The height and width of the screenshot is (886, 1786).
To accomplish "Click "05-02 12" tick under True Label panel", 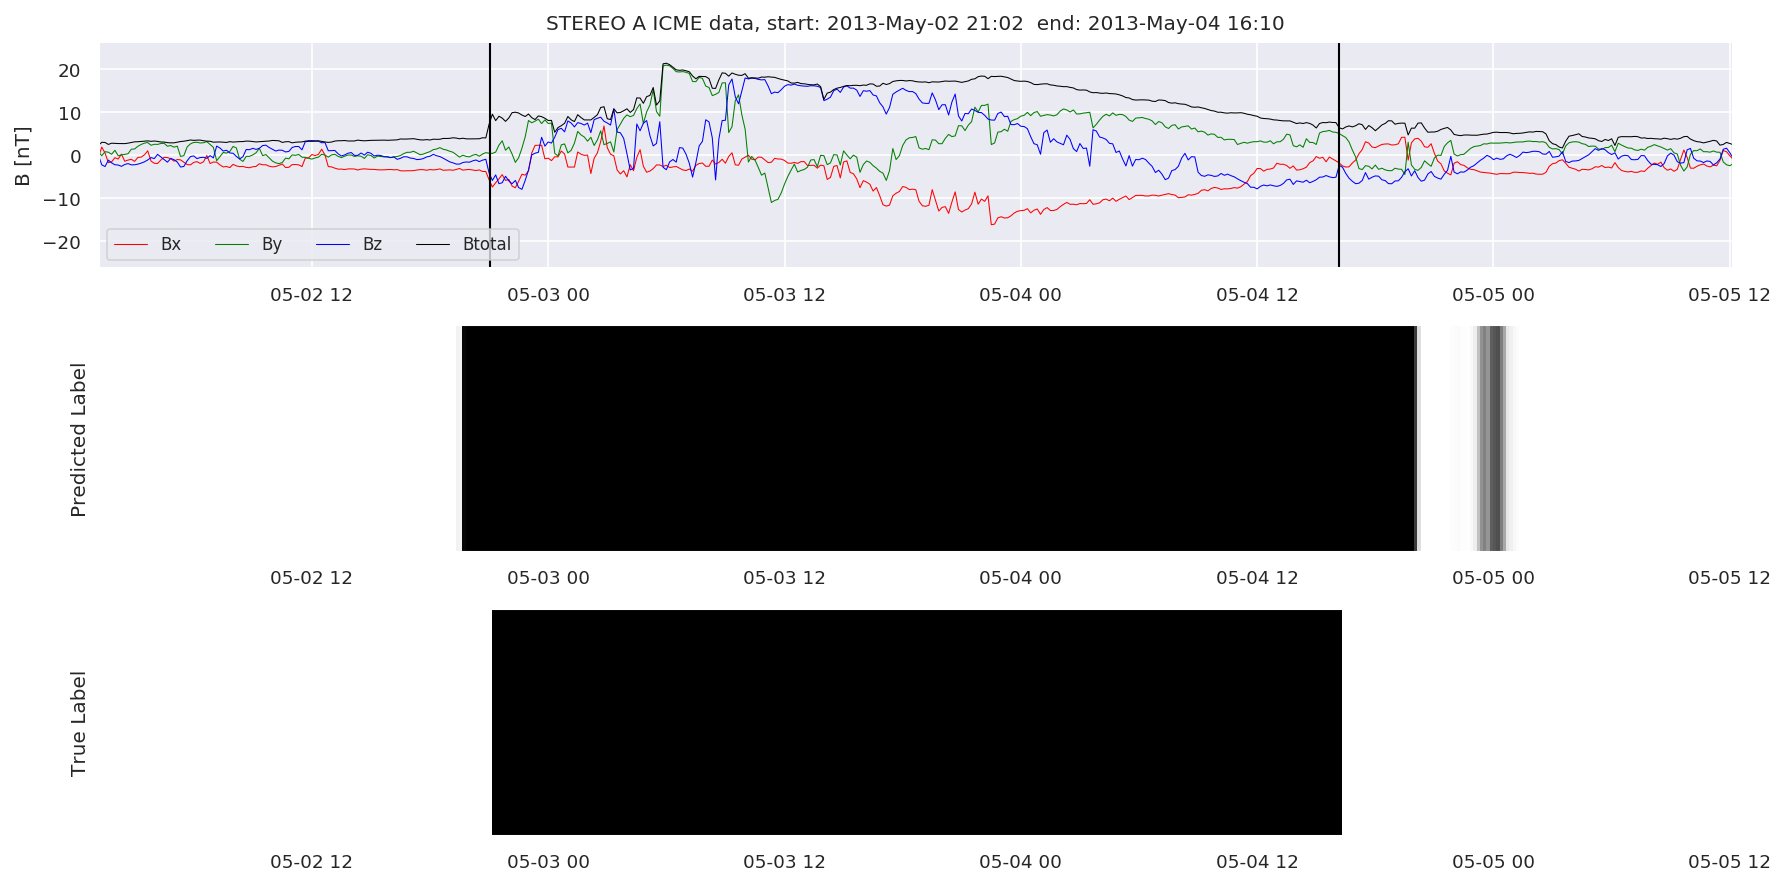I will (x=311, y=862).
